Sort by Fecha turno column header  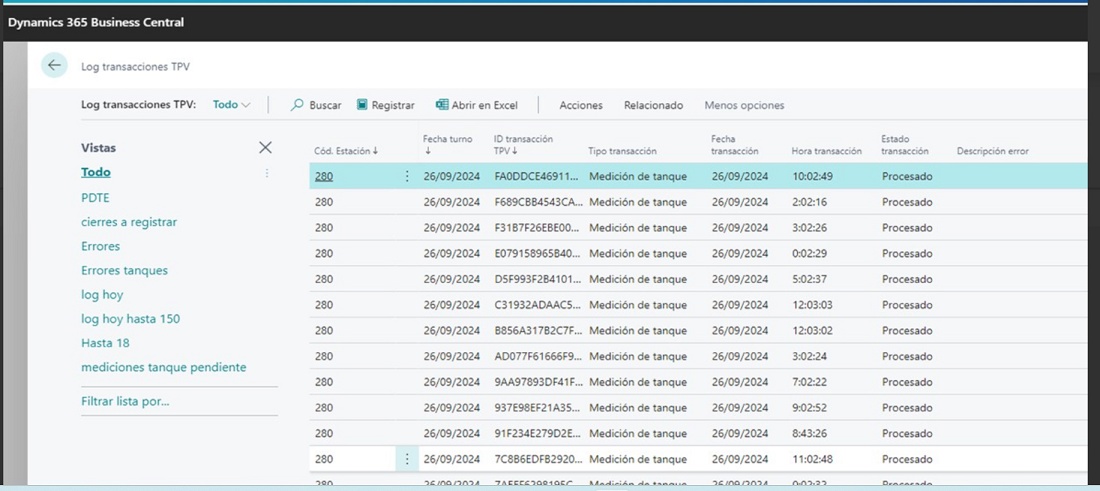click(x=447, y=145)
